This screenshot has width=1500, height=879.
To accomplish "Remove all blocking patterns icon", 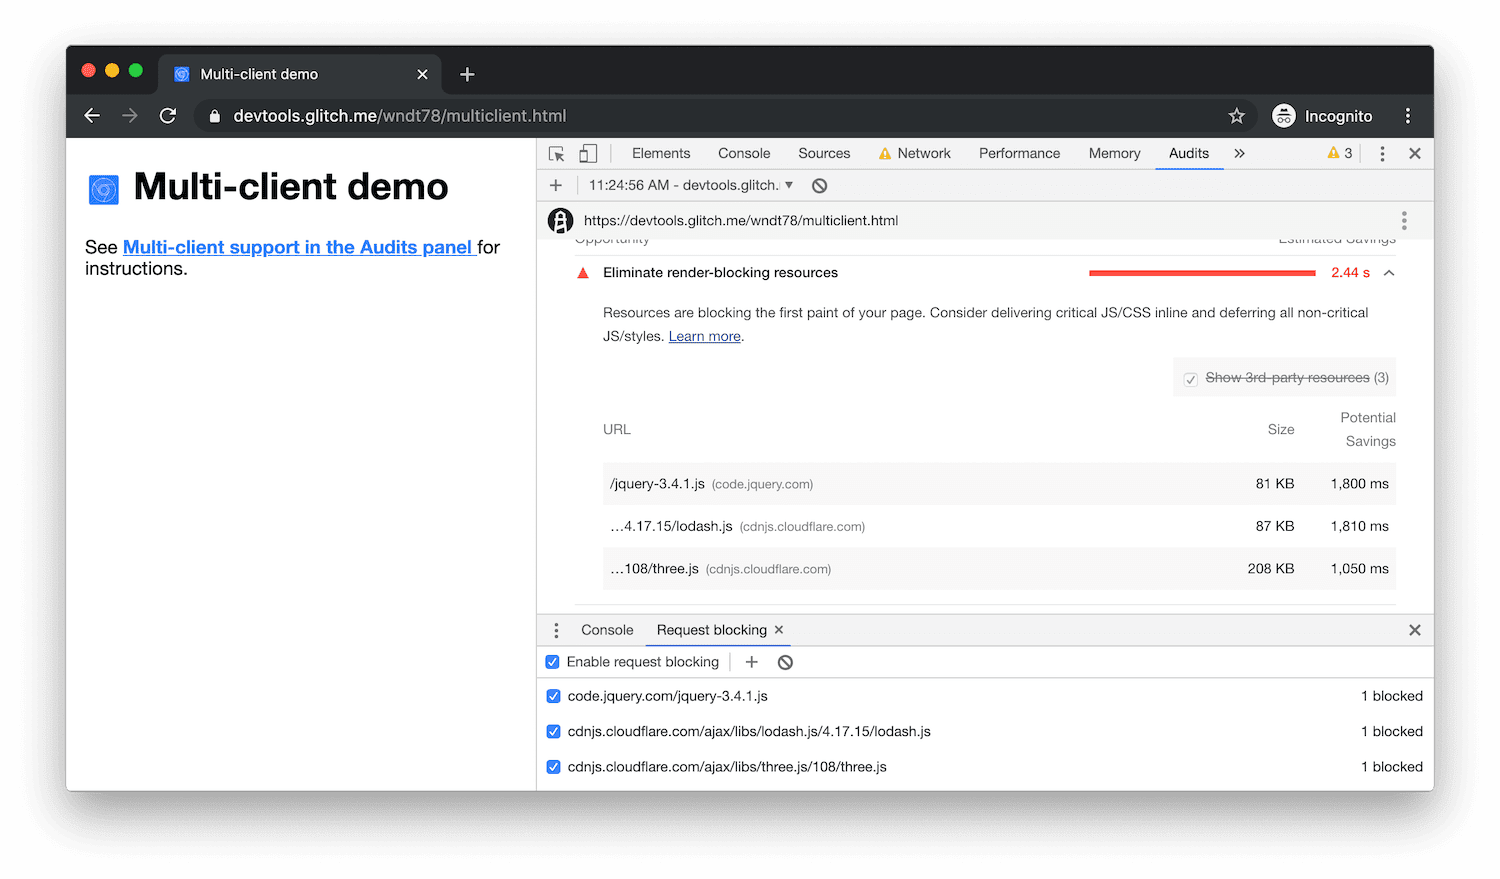I will (785, 662).
